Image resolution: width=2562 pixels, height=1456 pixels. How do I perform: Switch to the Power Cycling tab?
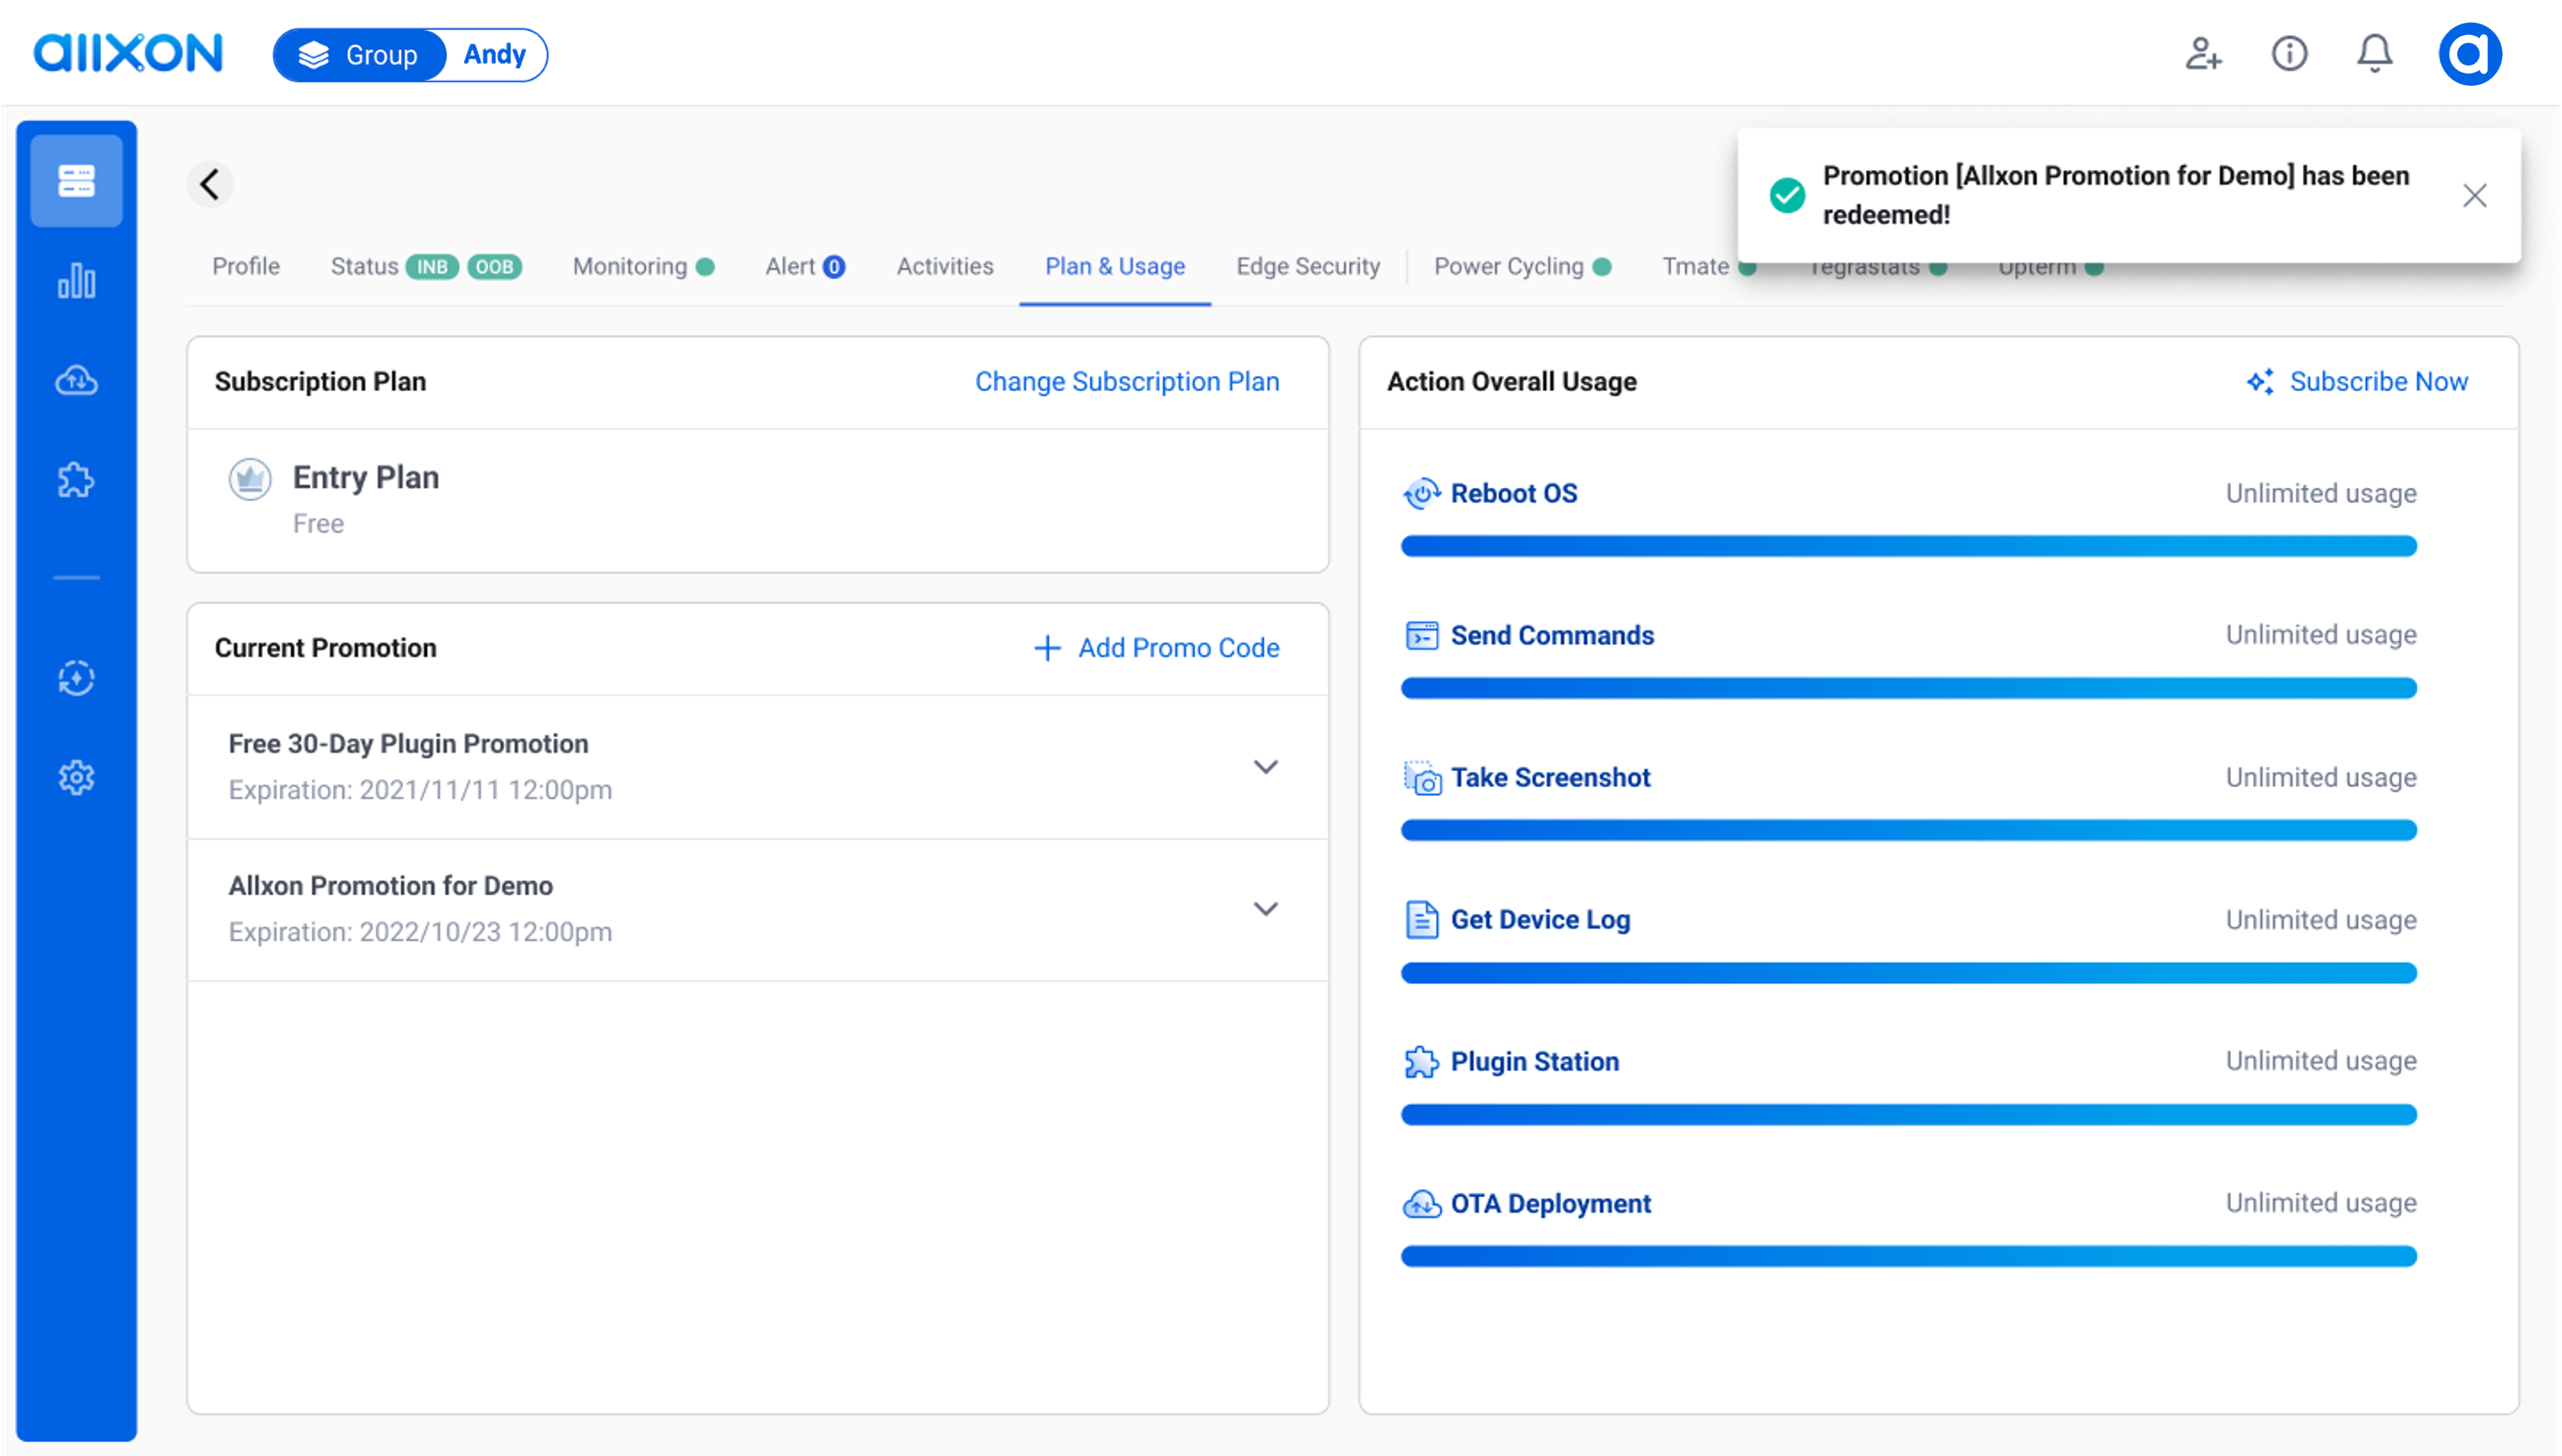[x=1522, y=267]
